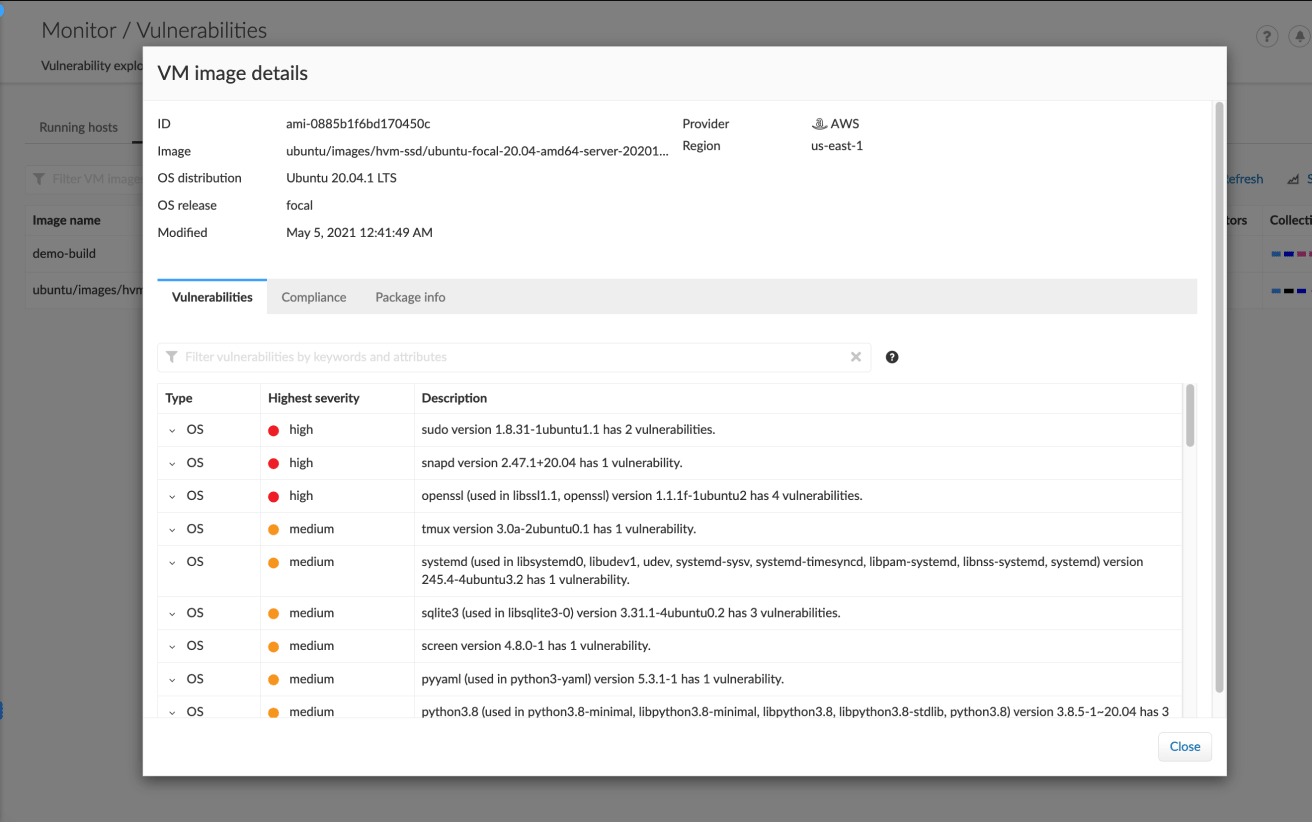Click the AWS provider icon
This screenshot has width=1312, height=822.
coord(818,122)
